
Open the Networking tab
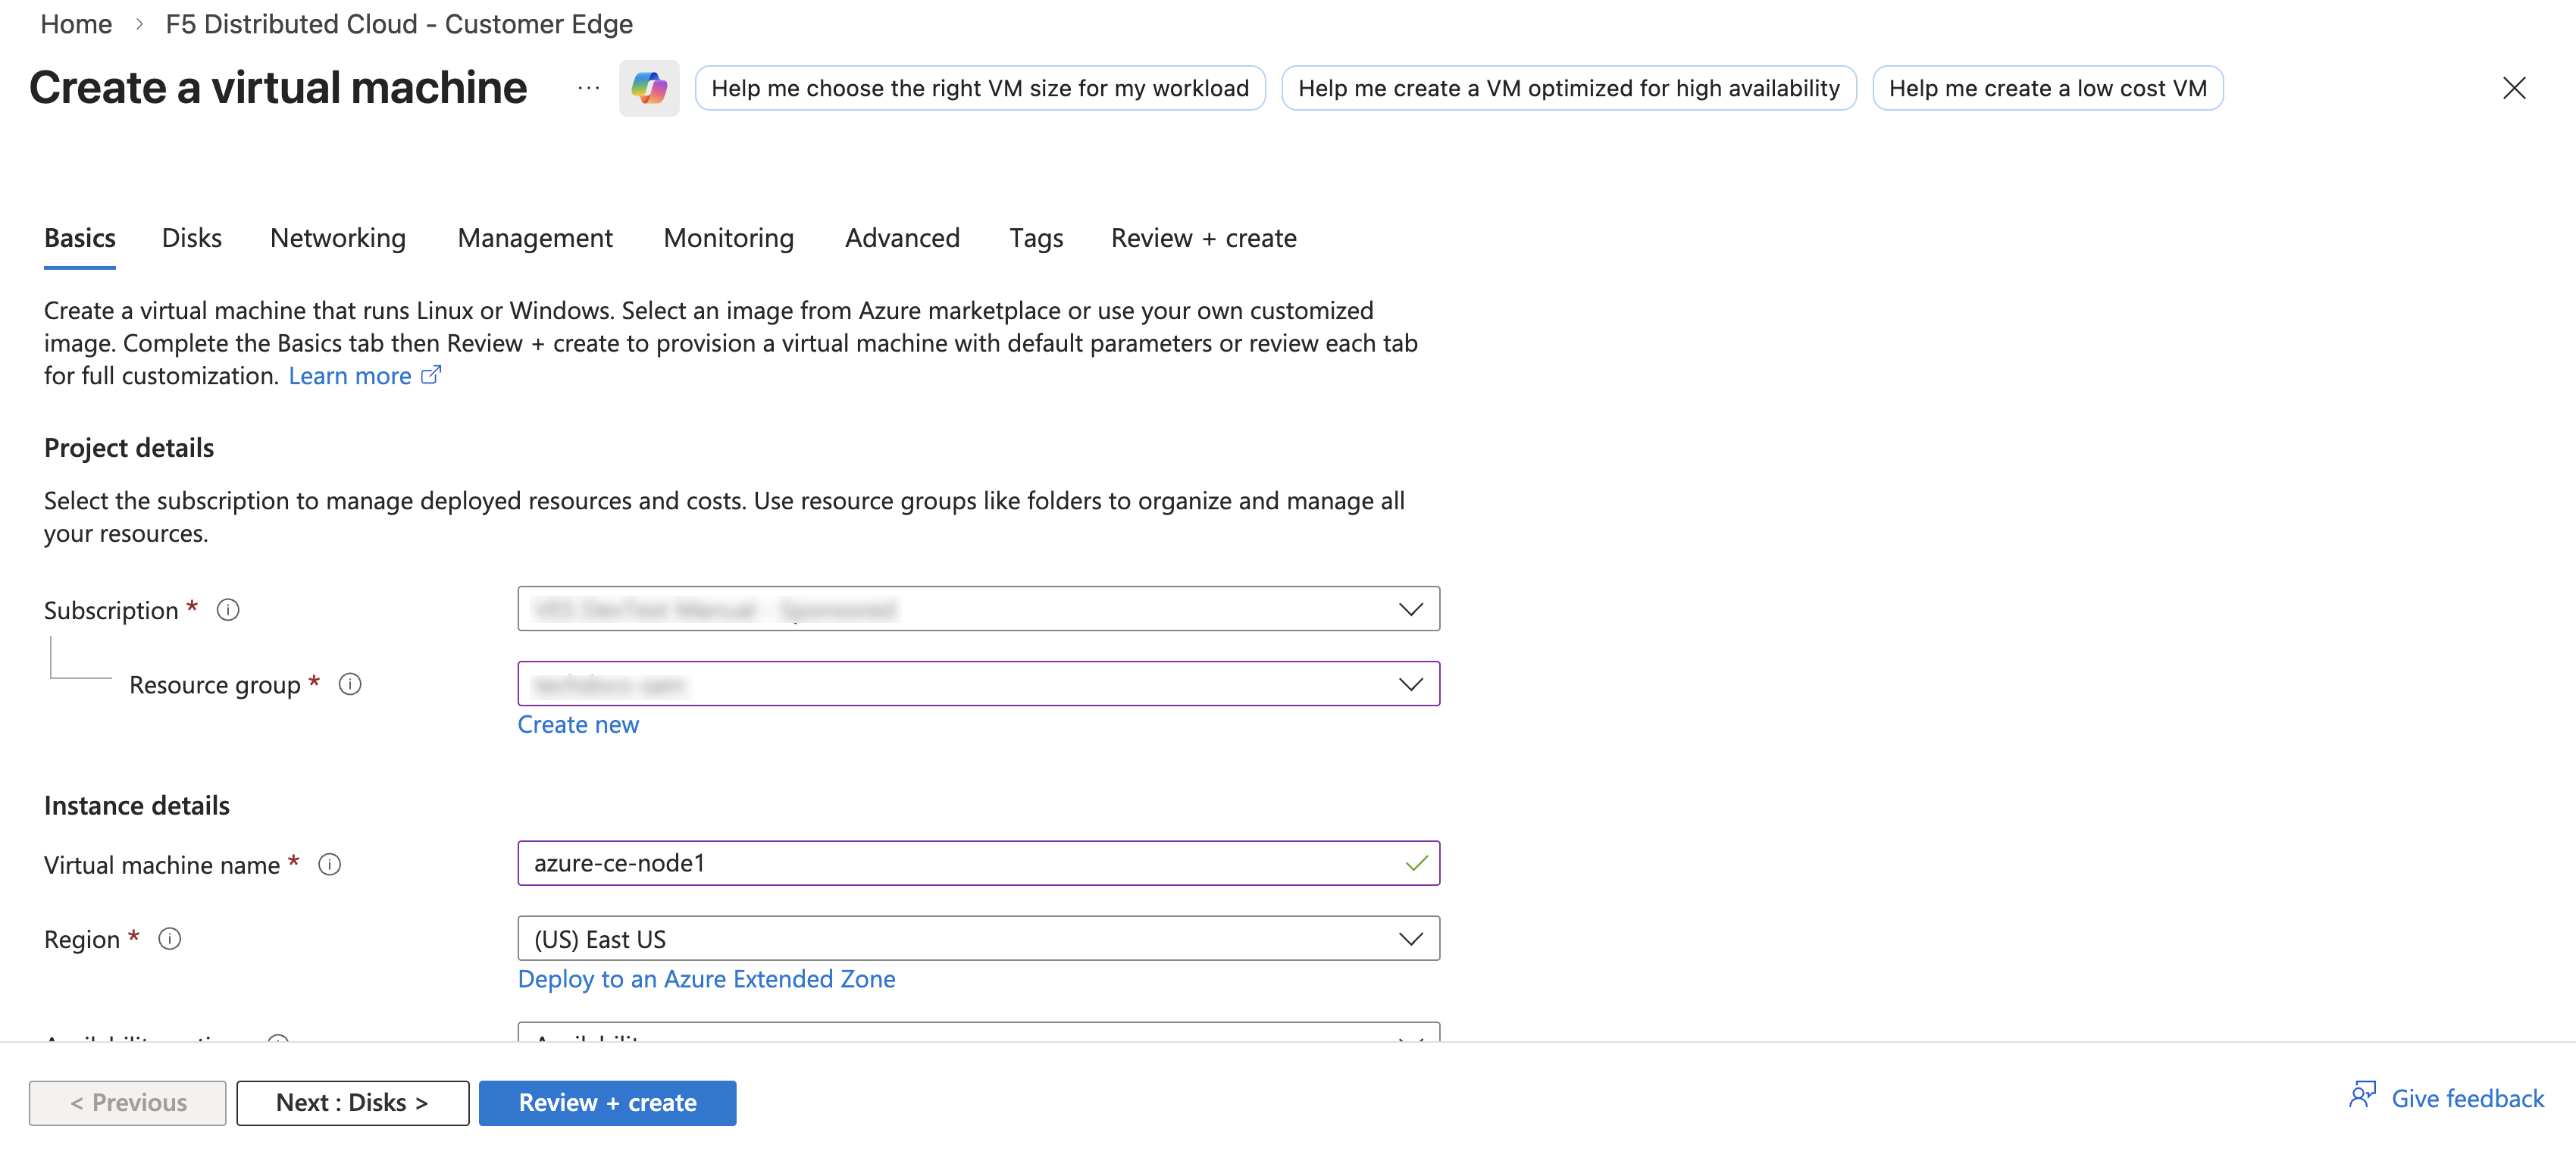tap(337, 237)
